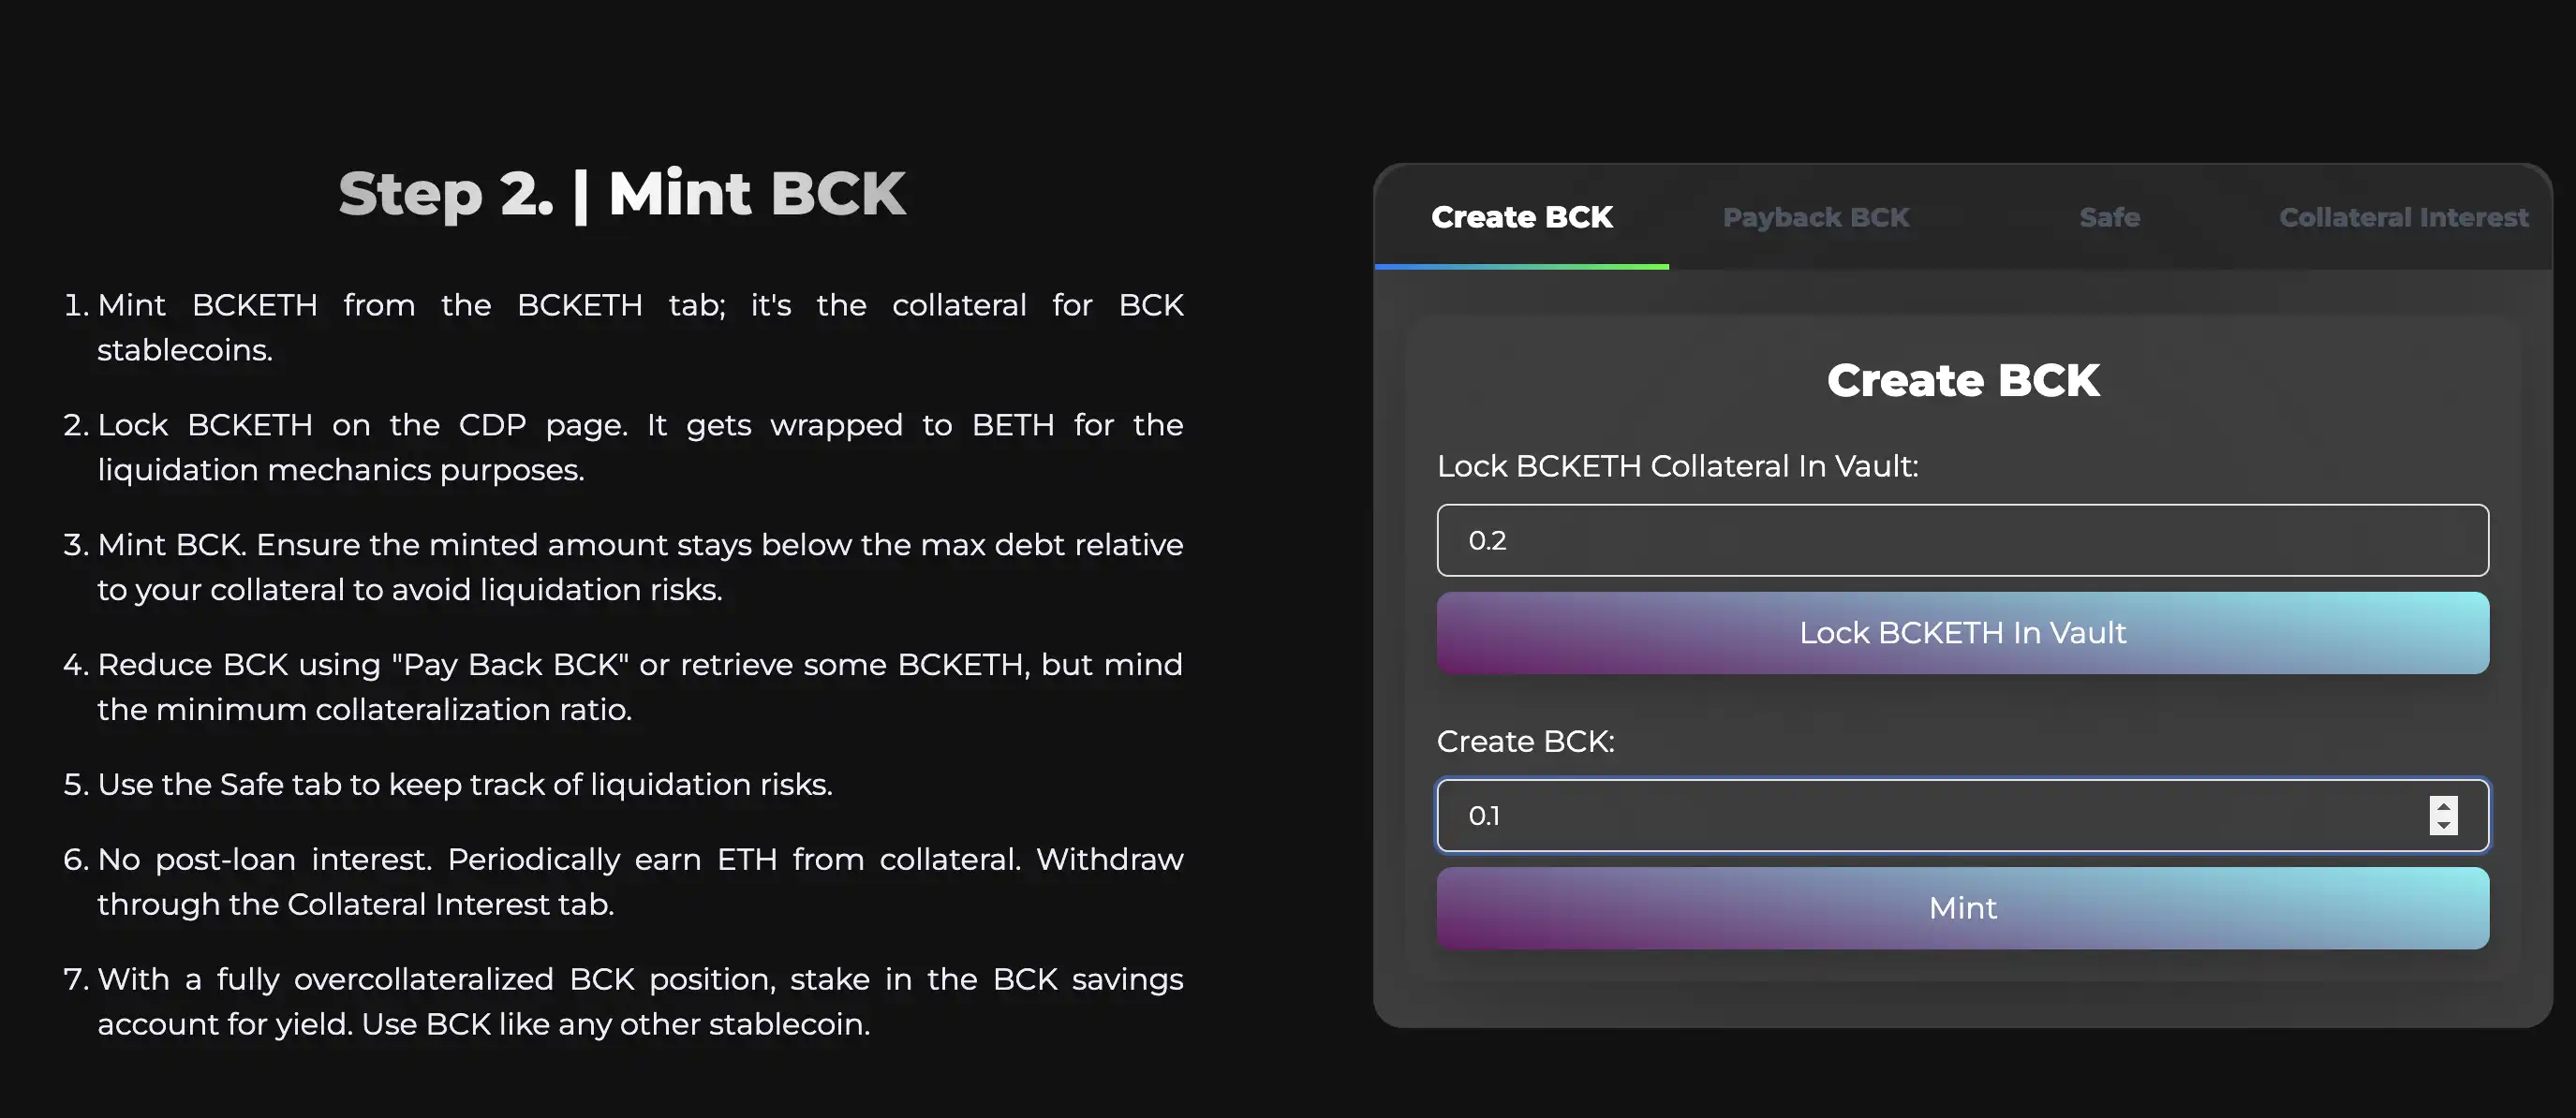
Task: Open the Safe tab
Action: (x=2109, y=217)
